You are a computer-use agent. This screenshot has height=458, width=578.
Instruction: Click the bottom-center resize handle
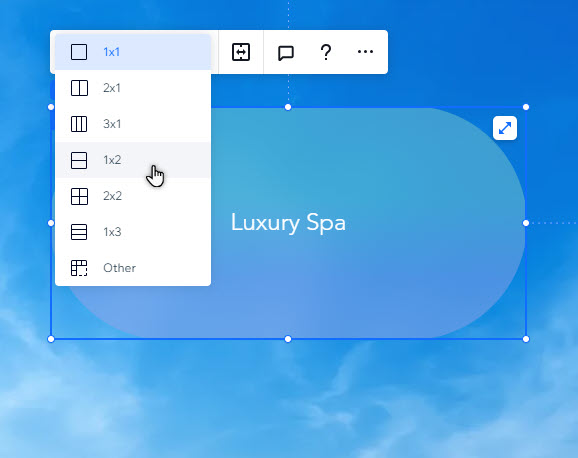pos(288,339)
